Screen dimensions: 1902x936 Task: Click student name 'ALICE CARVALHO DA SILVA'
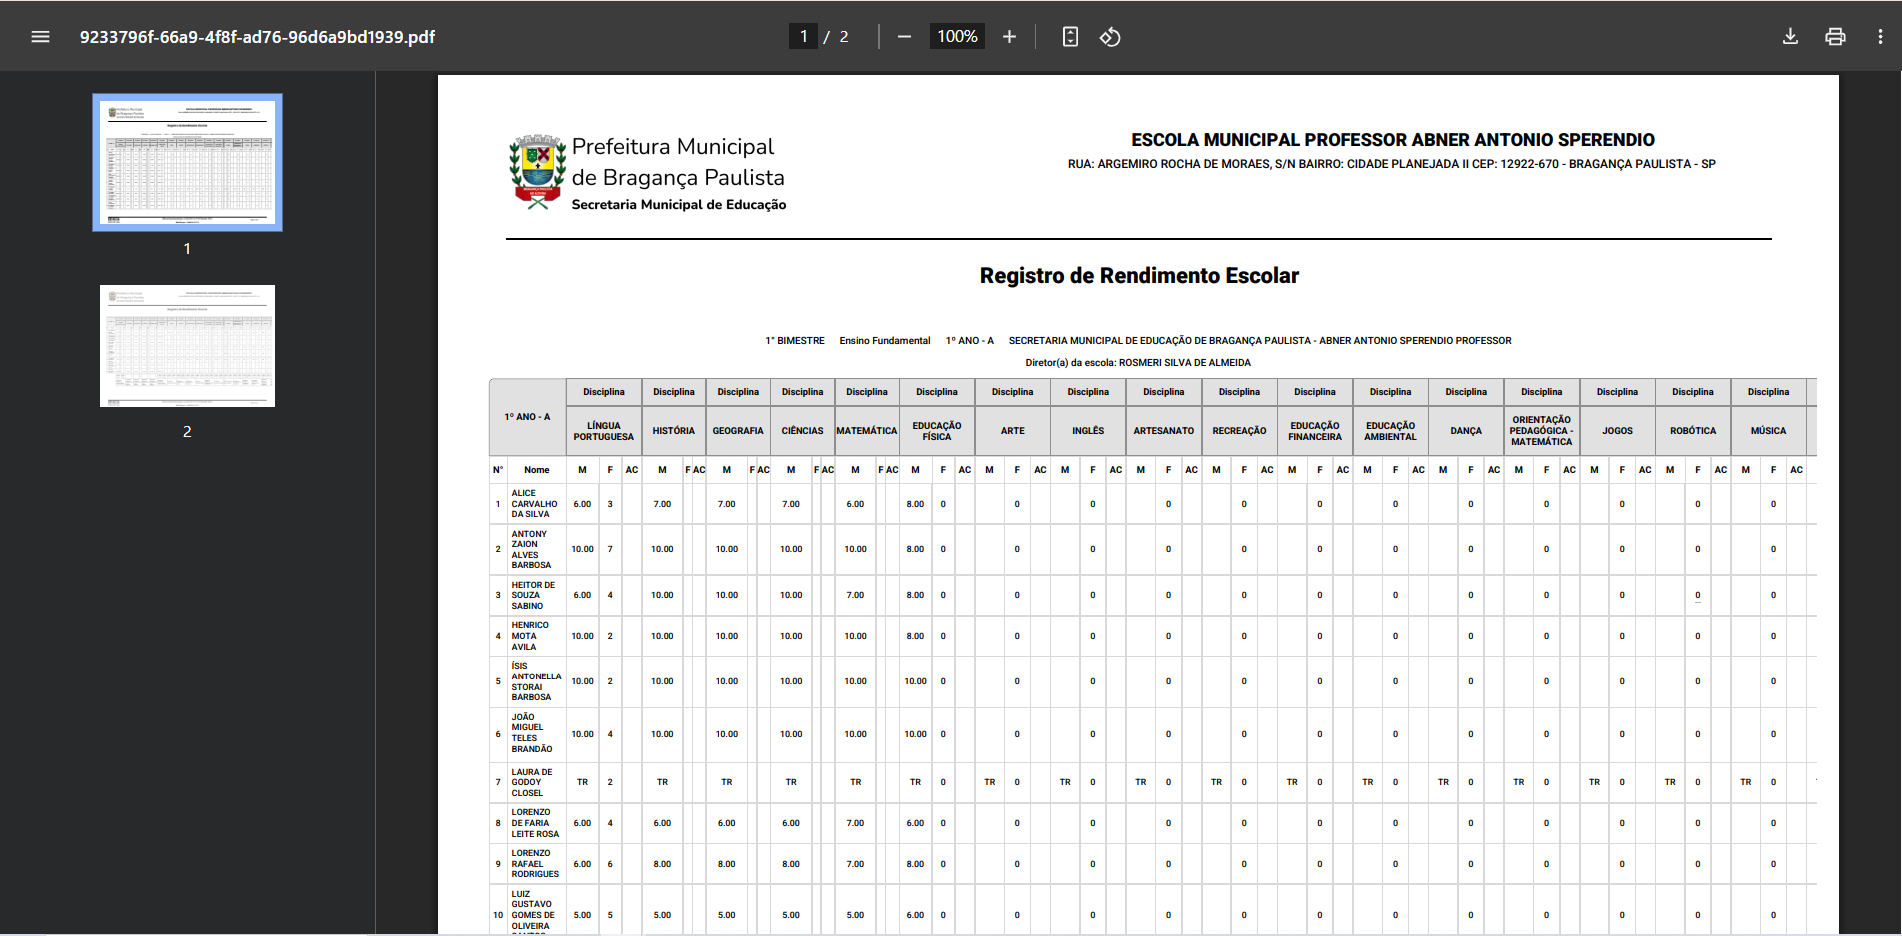(x=534, y=504)
